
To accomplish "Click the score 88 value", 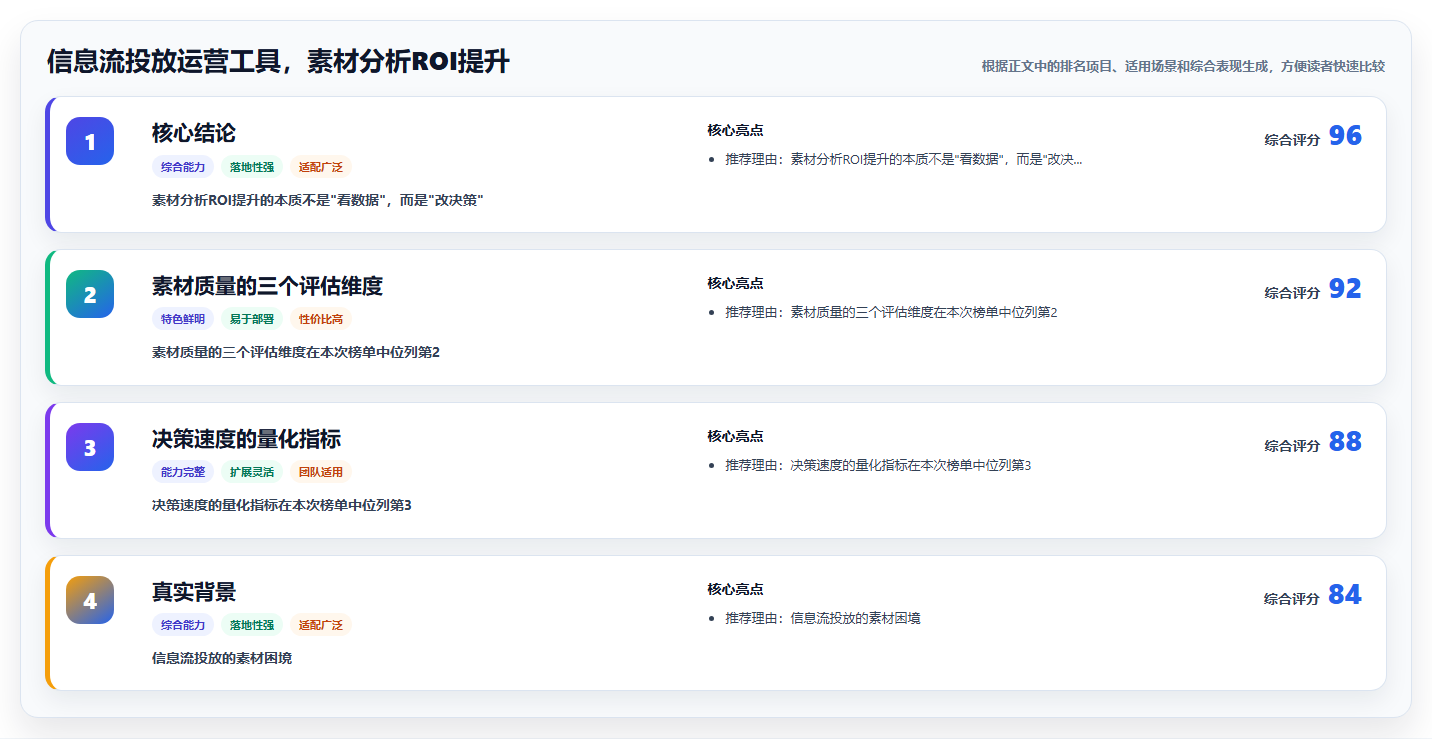I will click(1345, 442).
